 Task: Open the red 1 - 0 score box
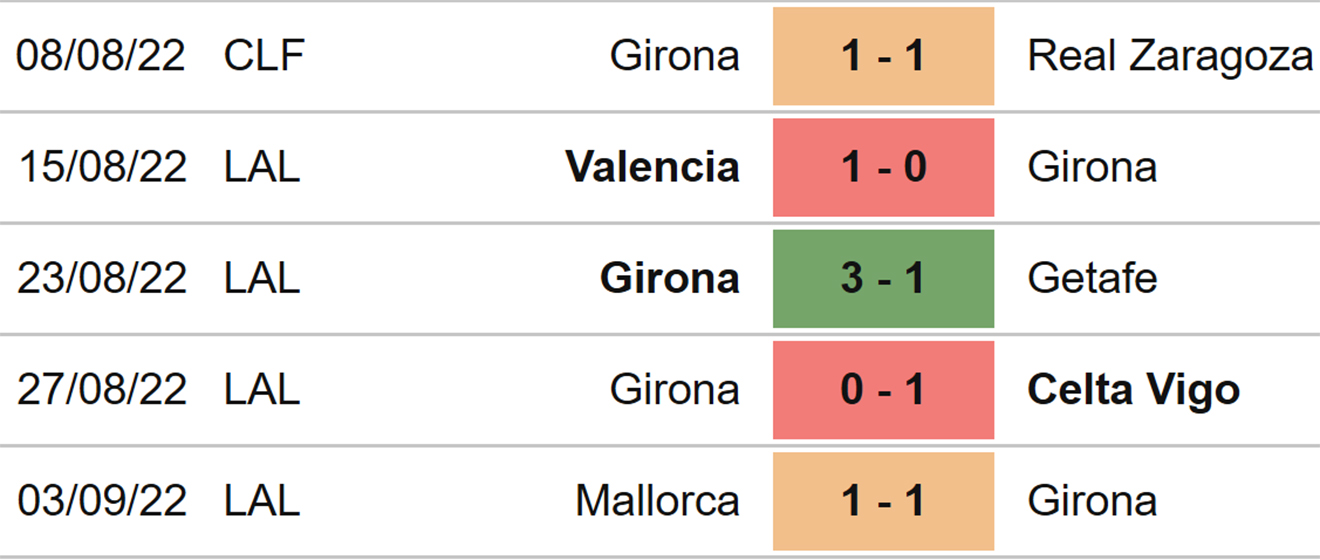[x=883, y=167]
